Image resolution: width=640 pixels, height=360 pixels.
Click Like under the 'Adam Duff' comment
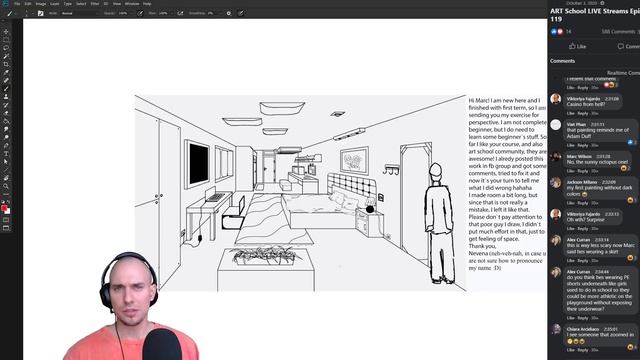click(x=570, y=145)
